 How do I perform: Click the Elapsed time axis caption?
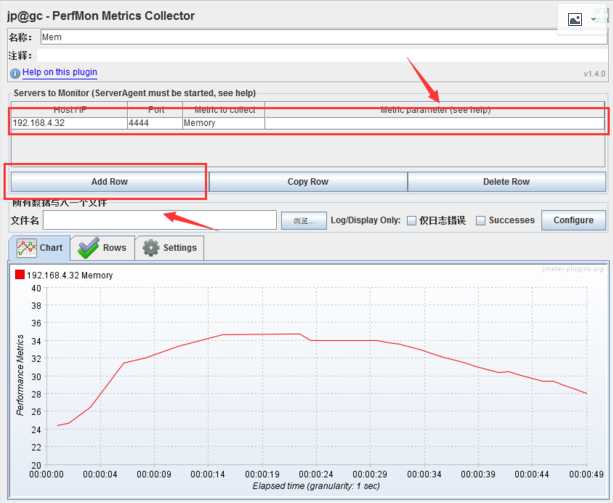pos(316,486)
